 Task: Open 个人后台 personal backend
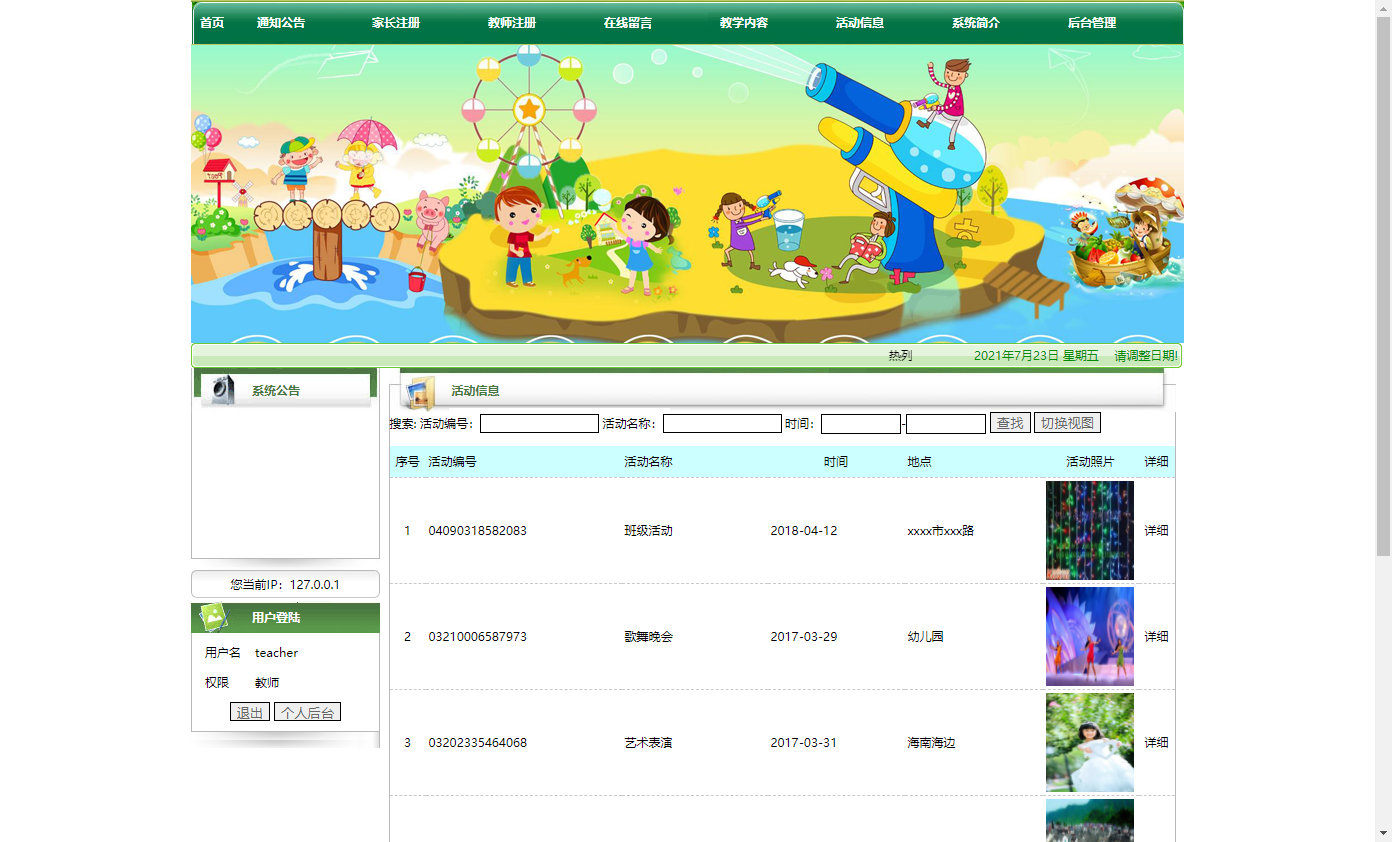(307, 711)
